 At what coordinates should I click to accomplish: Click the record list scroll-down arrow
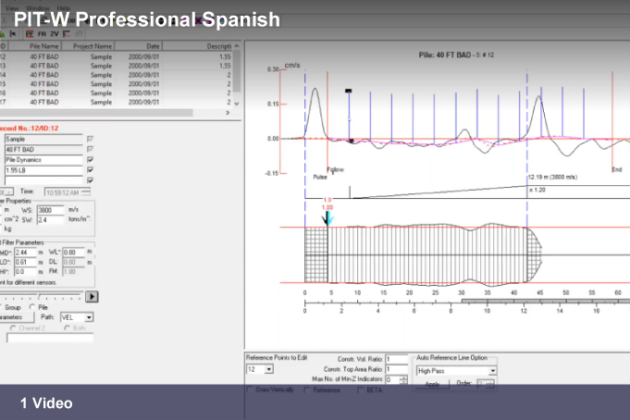tap(237, 103)
